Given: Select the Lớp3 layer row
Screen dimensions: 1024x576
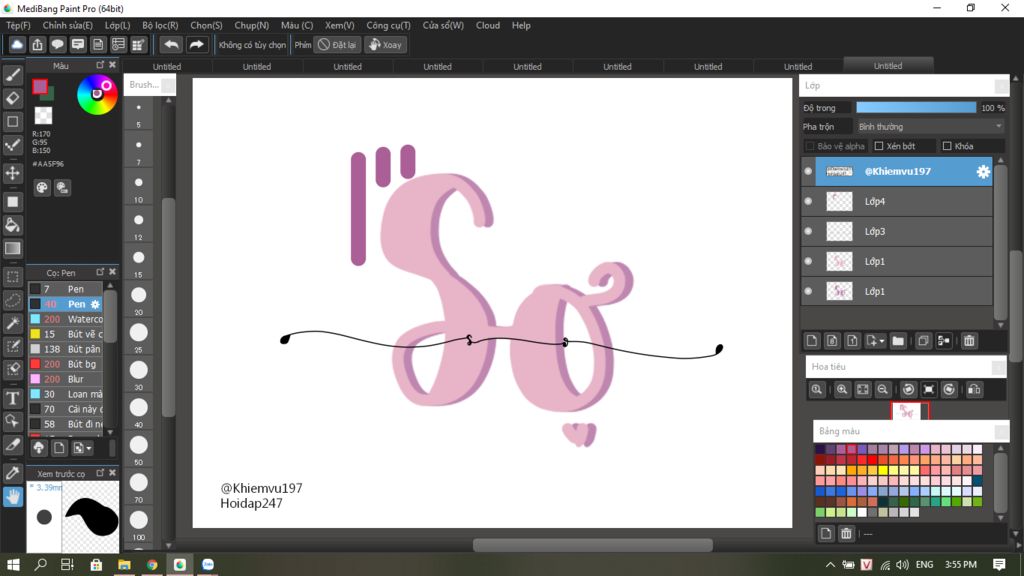Looking at the screenshot, I should click(897, 231).
